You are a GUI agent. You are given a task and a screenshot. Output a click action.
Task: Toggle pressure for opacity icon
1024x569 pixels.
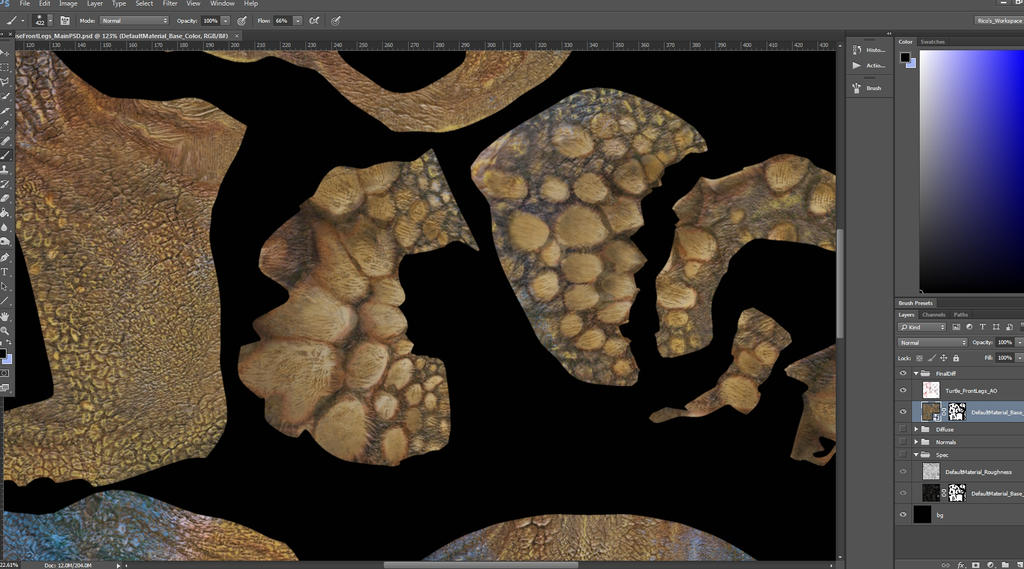(x=242, y=20)
